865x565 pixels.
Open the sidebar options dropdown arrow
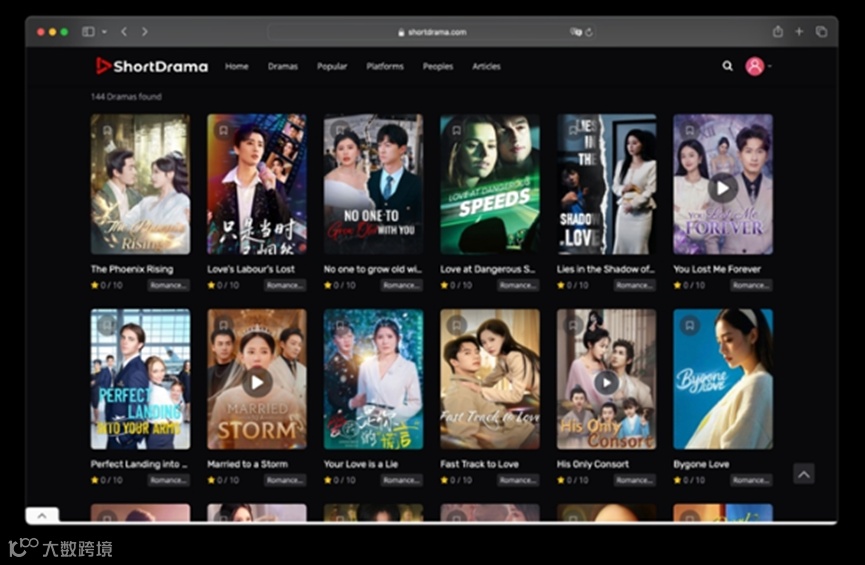click(x=104, y=31)
